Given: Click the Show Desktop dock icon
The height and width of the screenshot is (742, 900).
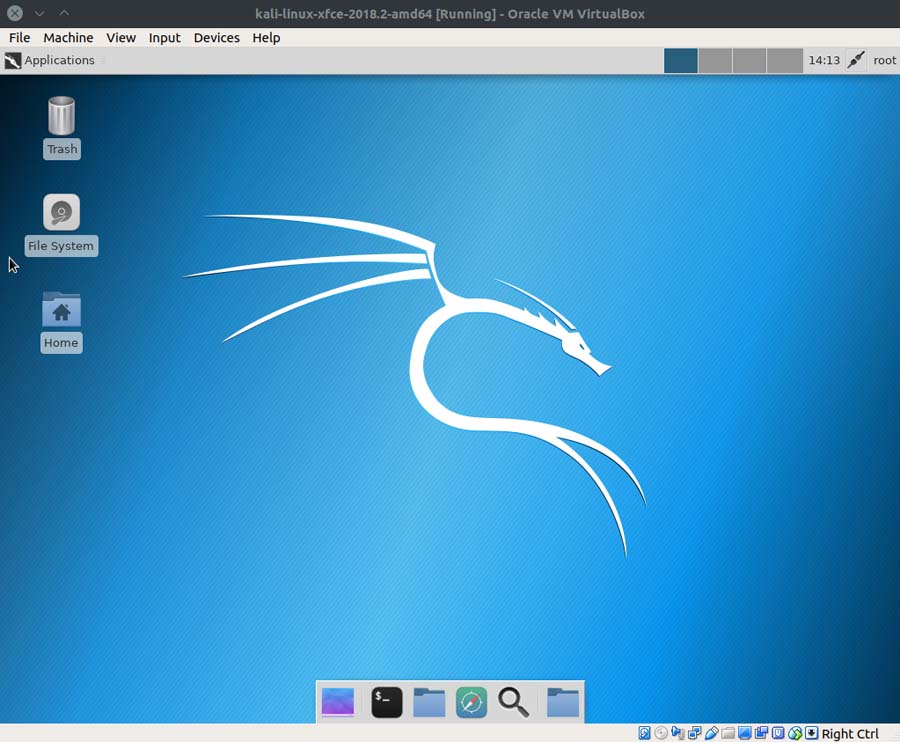Looking at the screenshot, I should tap(338, 702).
